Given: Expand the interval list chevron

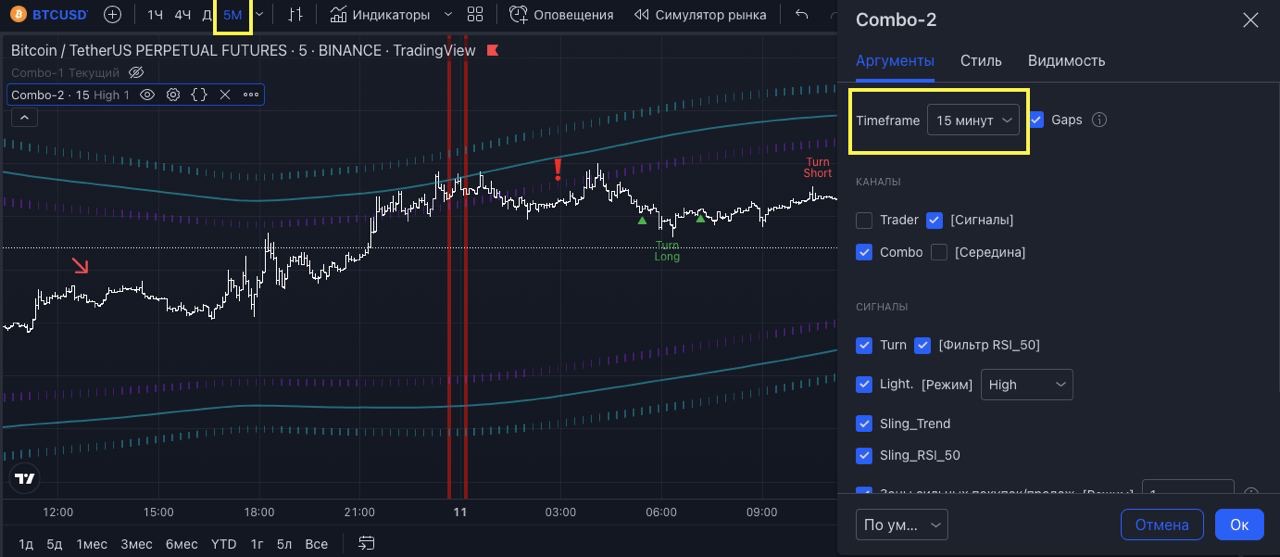Looking at the screenshot, I should [260, 15].
